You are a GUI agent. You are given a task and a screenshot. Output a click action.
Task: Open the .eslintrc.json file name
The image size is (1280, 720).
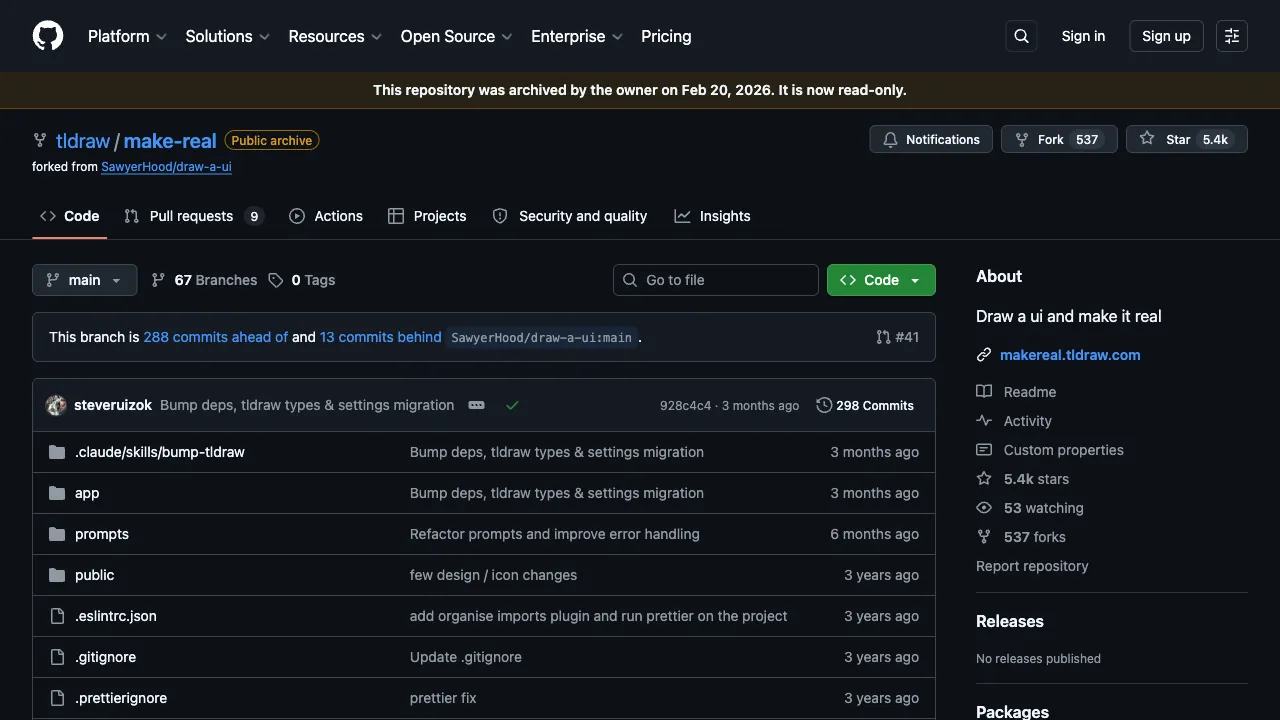tap(116, 616)
